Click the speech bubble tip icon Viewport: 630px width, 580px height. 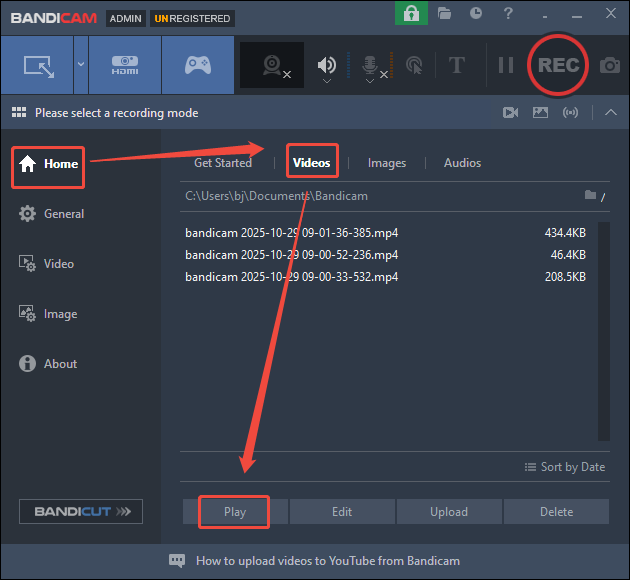[x=177, y=560]
